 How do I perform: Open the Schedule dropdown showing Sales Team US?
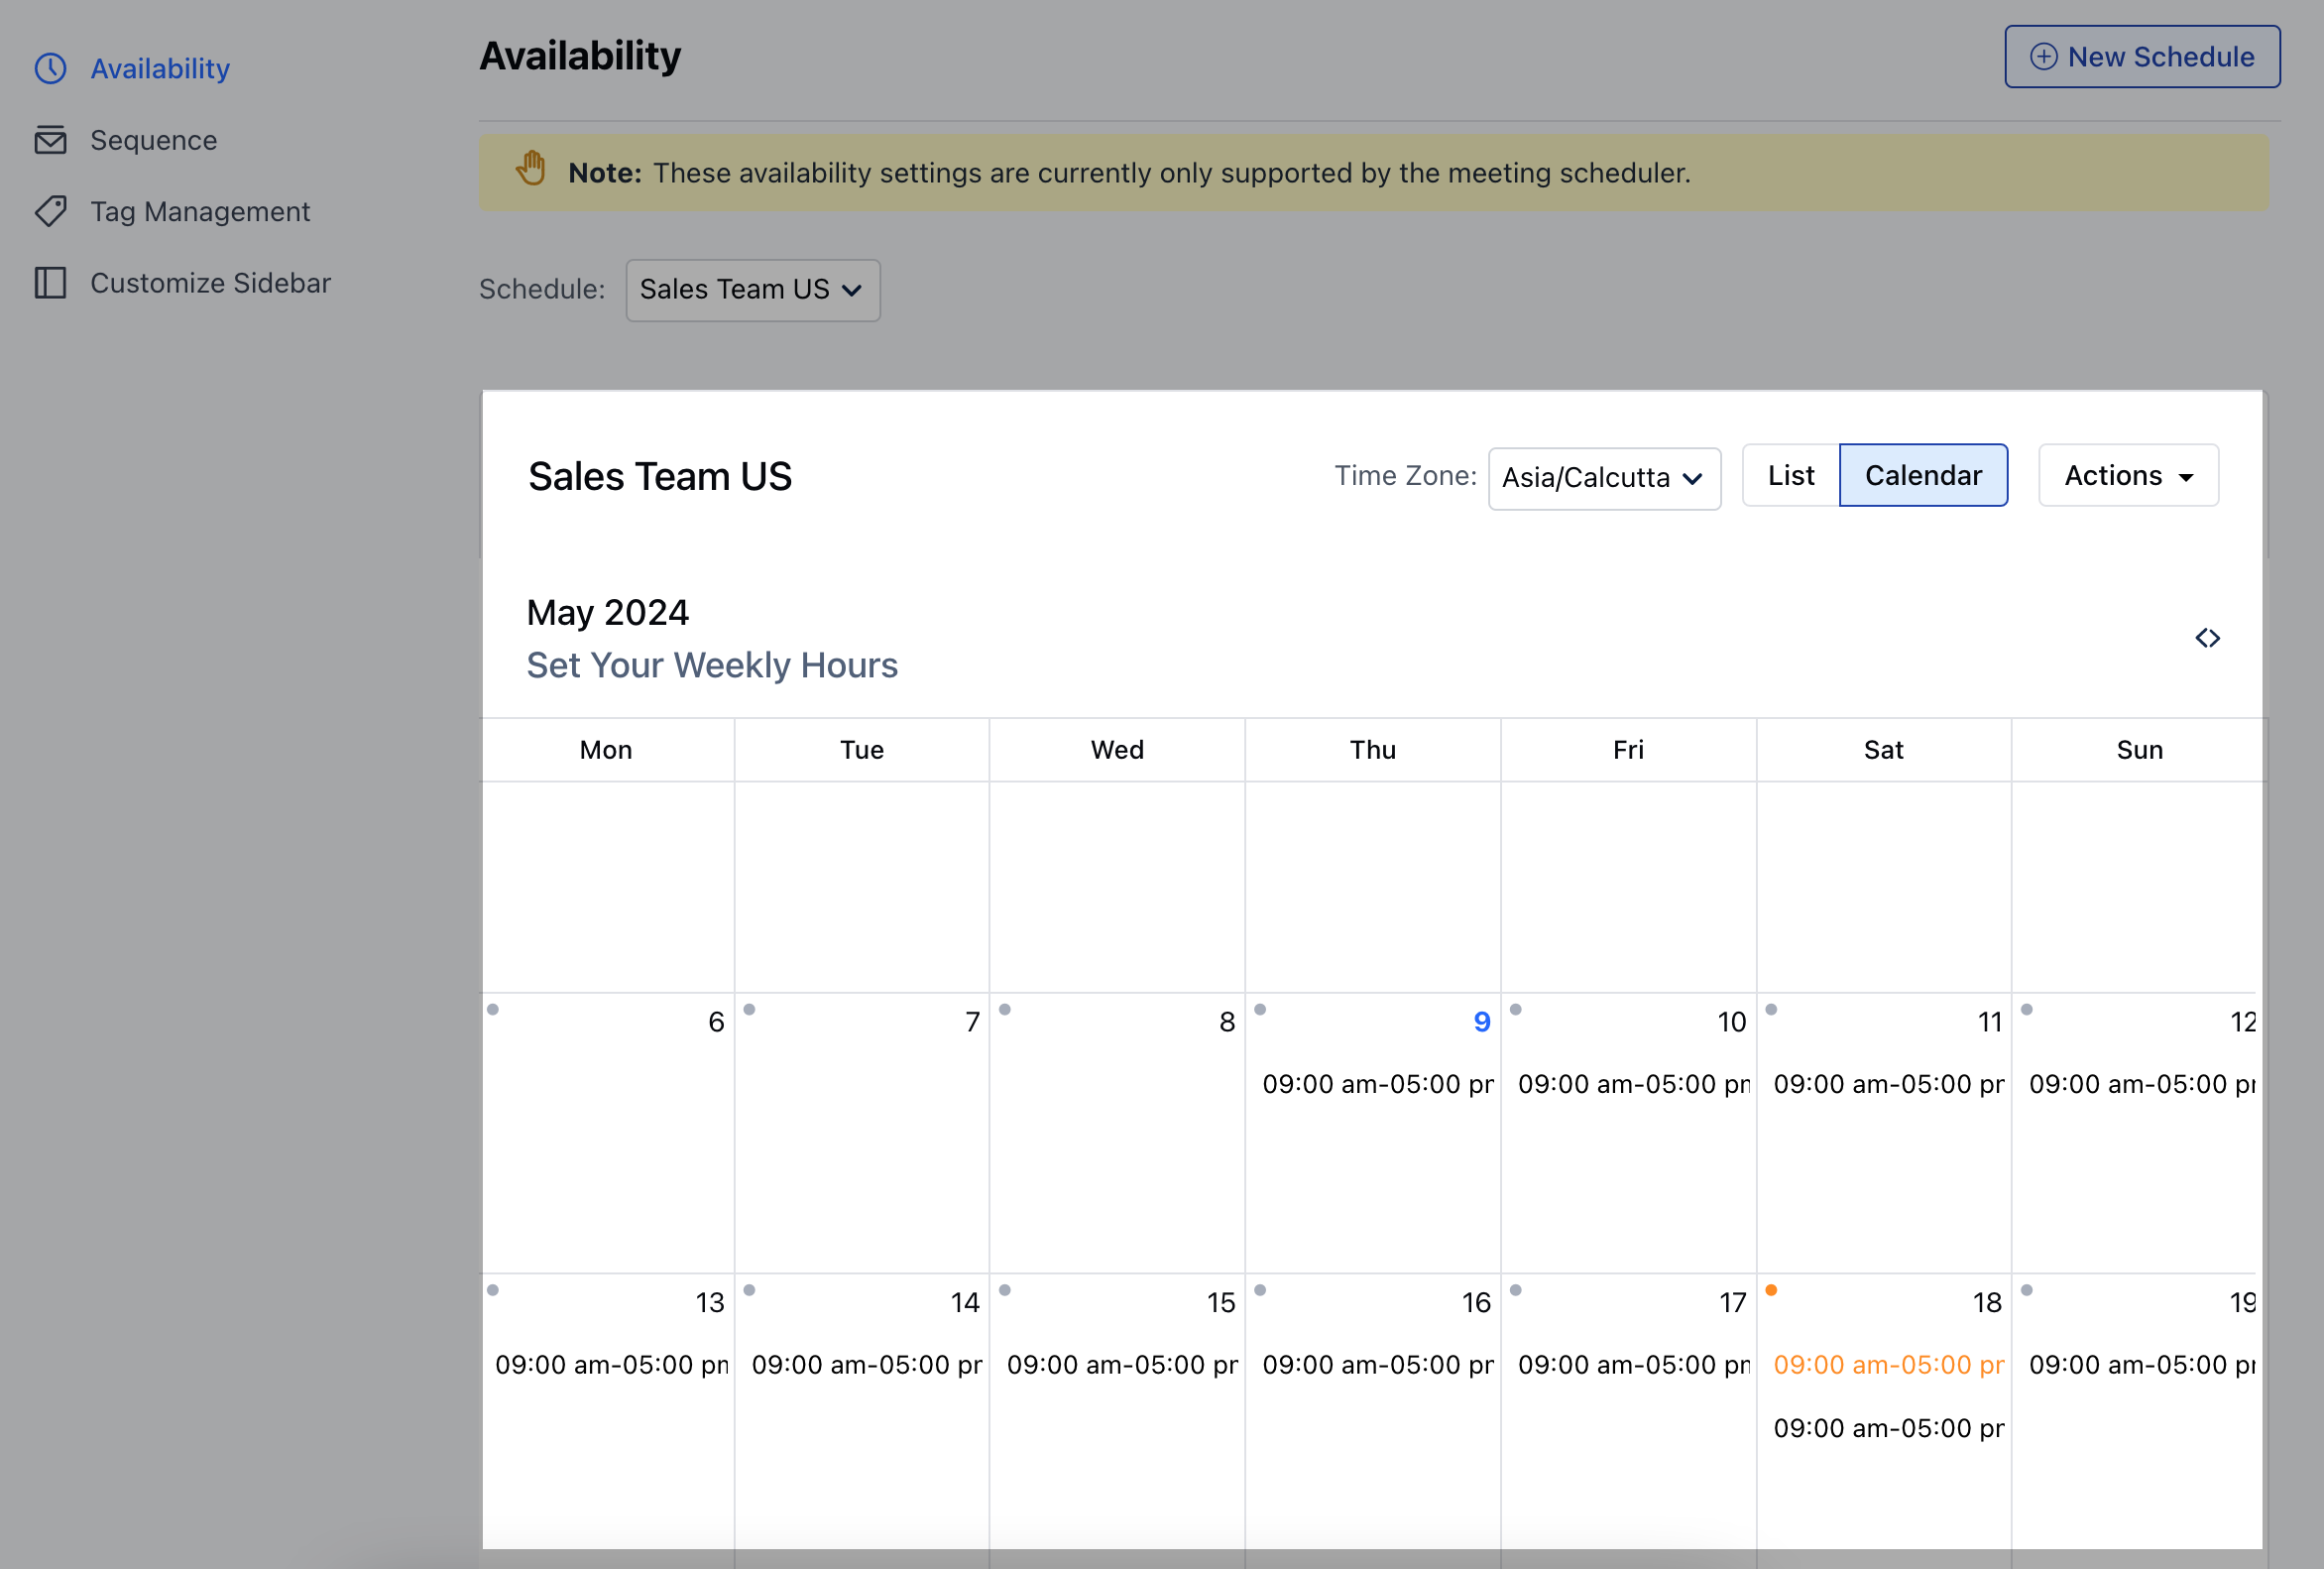753,290
